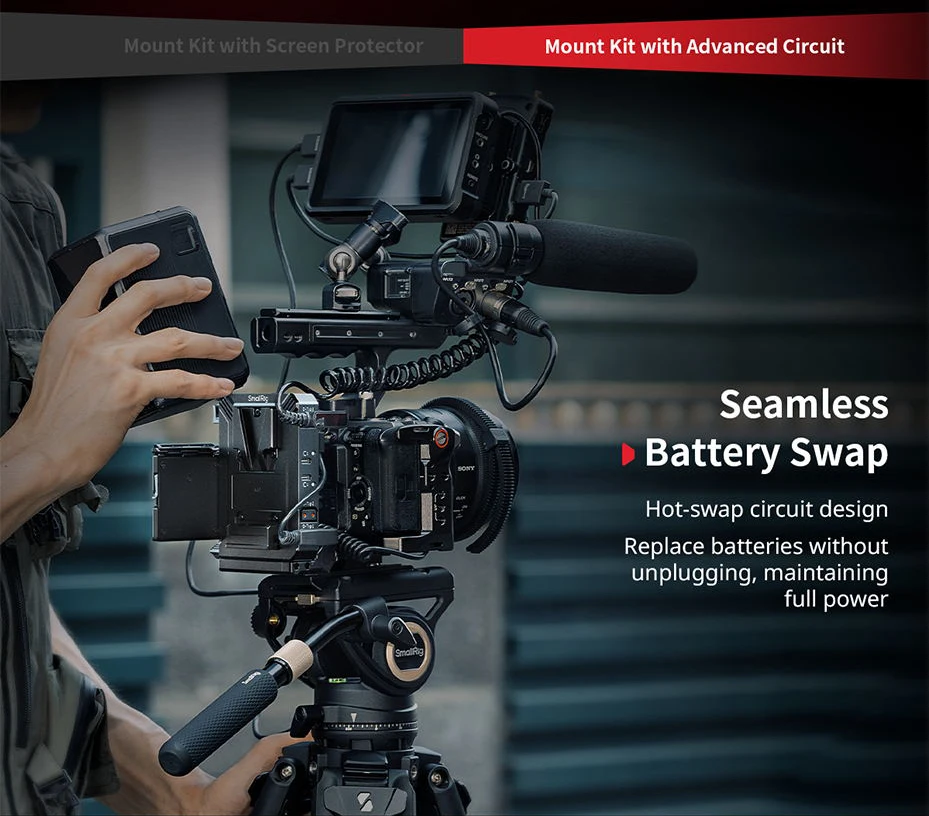929x816 pixels.
Task: Click the Seamless heading text
Action: click(803, 404)
